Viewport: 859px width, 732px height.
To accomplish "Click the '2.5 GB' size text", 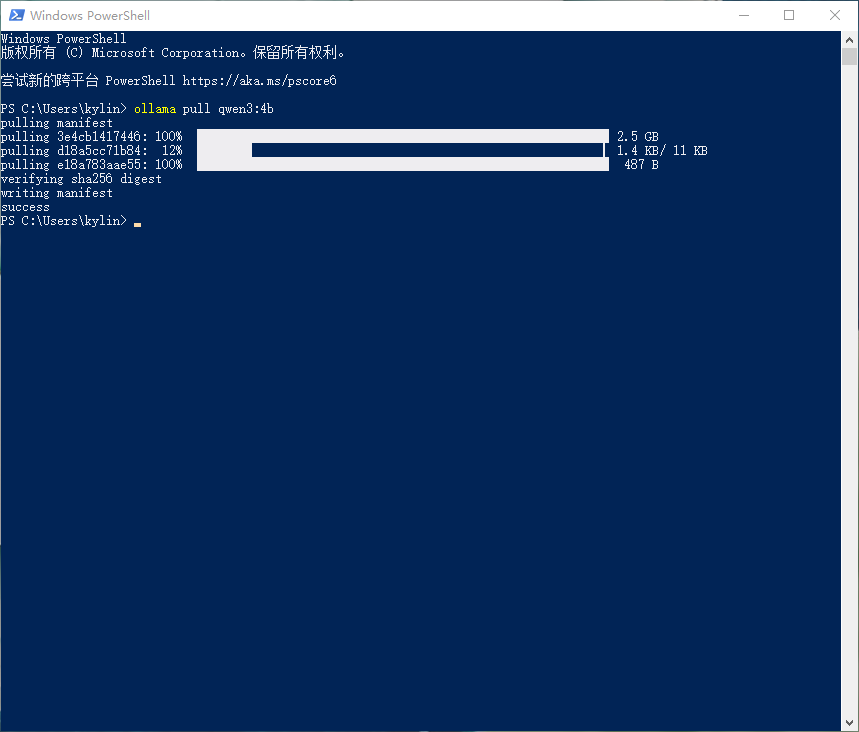I will pyautogui.click(x=638, y=136).
